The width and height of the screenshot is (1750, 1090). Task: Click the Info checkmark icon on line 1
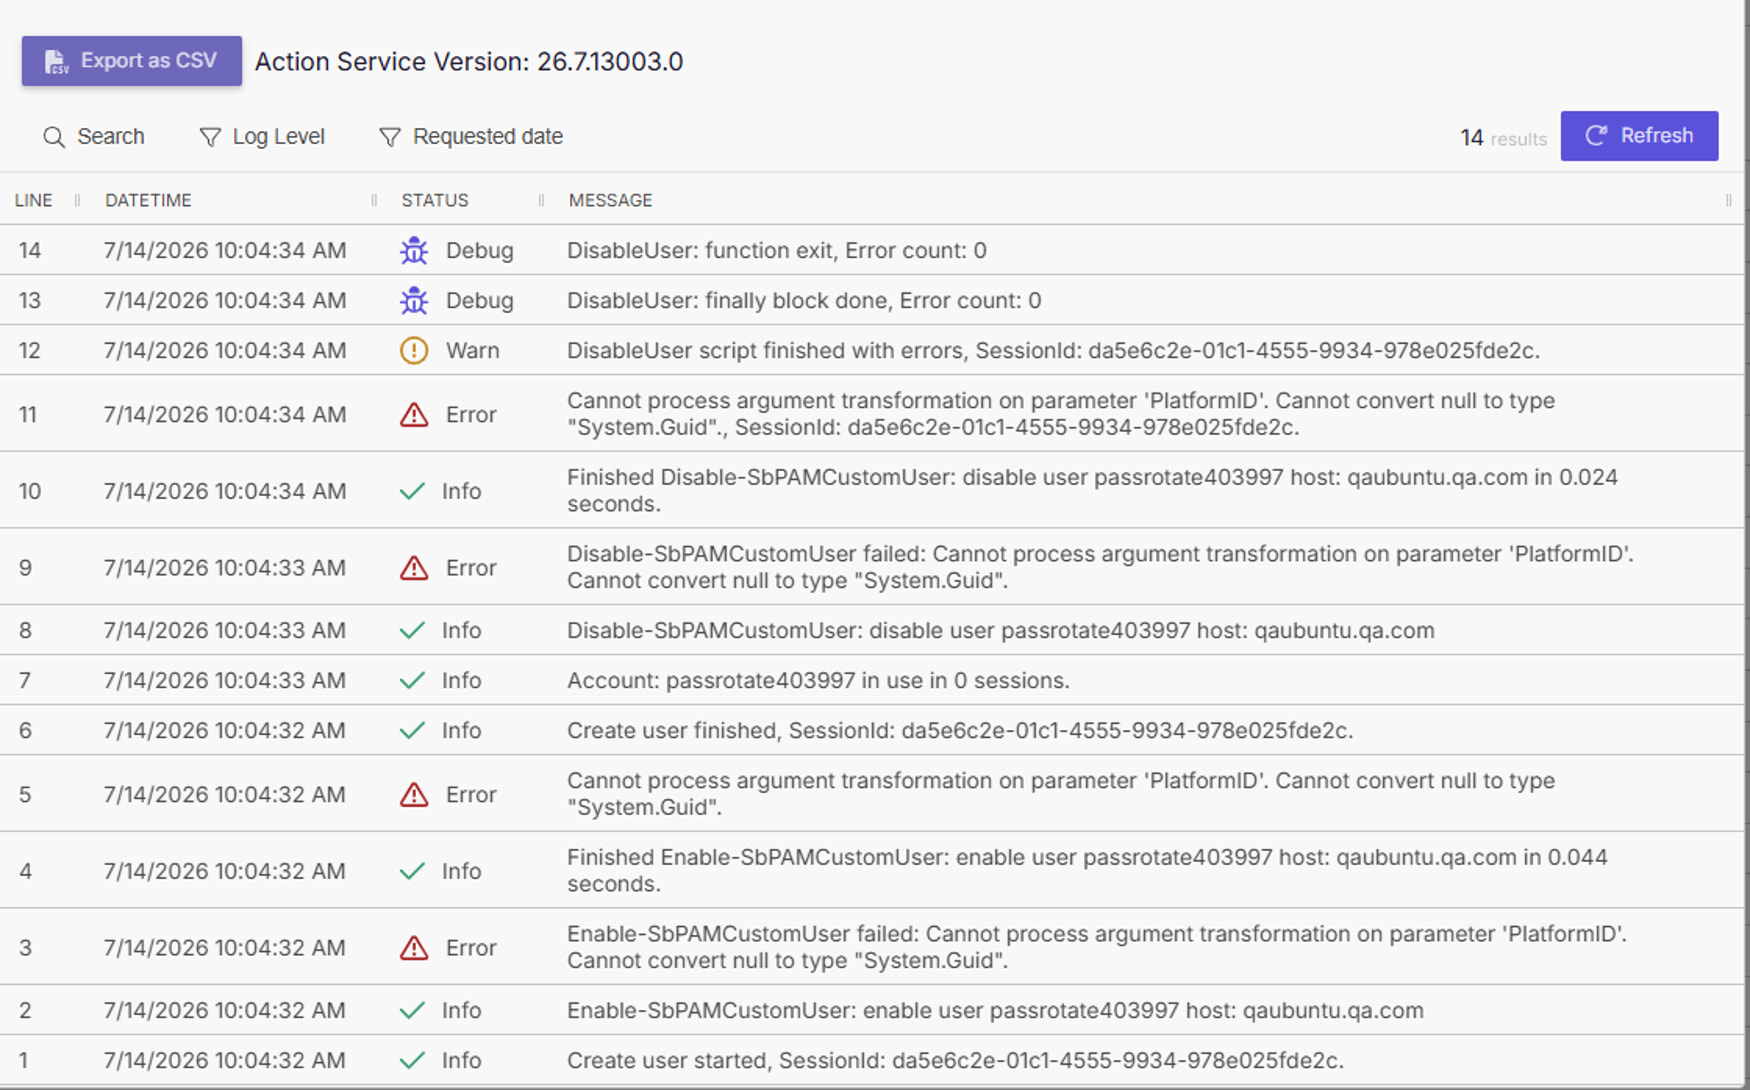coord(412,1060)
